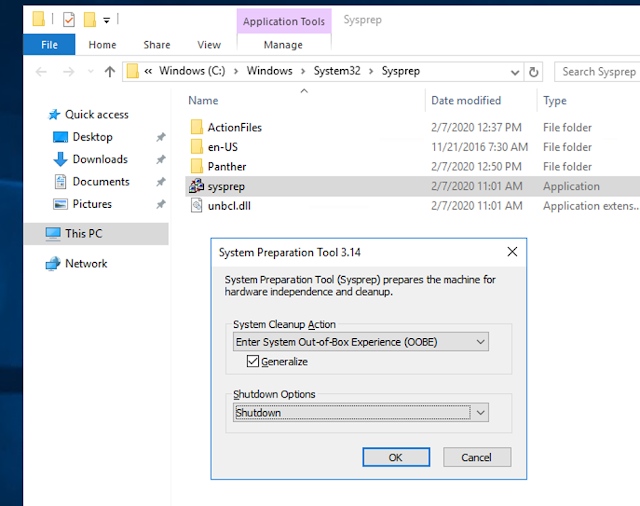Click Windows folder in the breadcrumb path
Viewport: 640px width, 506px height.
tap(269, 71)
